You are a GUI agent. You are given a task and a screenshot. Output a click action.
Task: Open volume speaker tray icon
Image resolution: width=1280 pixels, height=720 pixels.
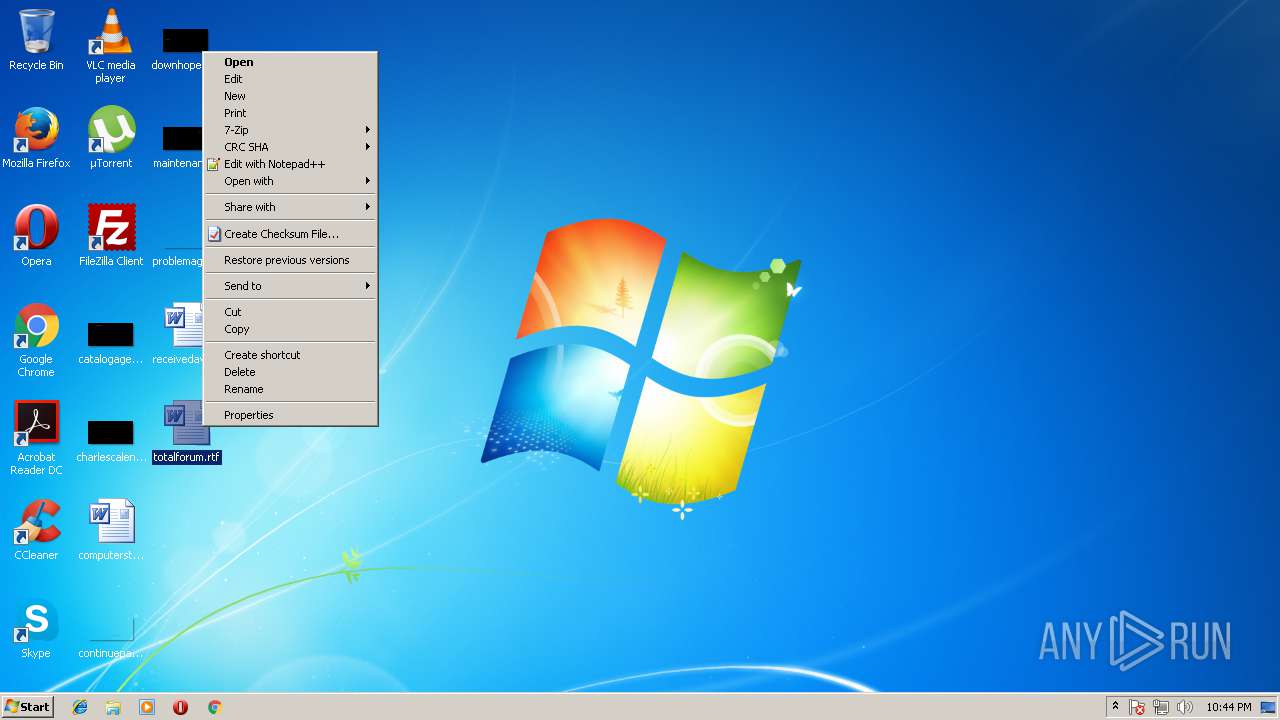(1185, 707)
